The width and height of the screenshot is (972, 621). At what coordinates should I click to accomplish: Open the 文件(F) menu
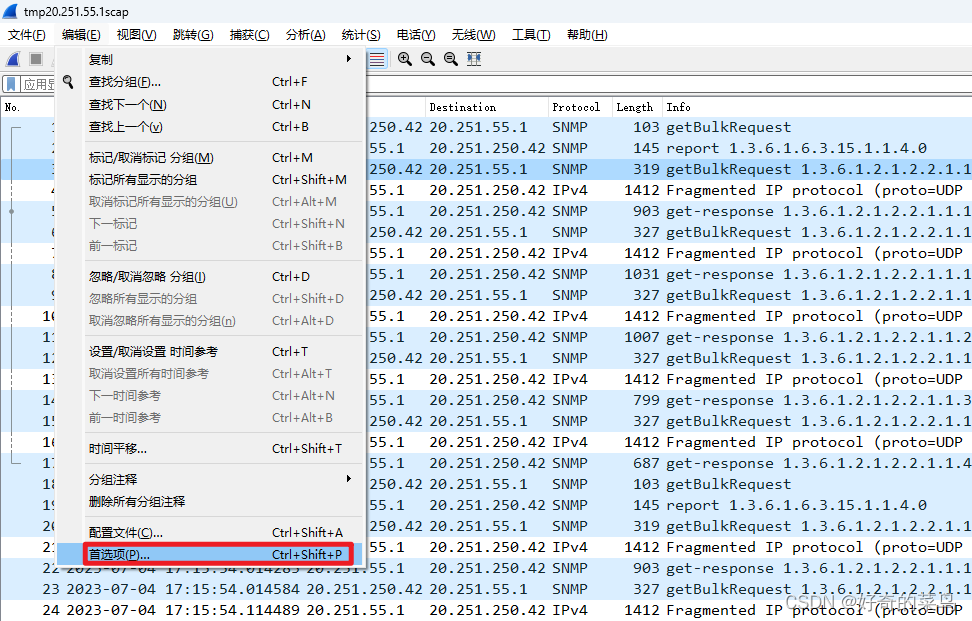click(x=27, y=35)
